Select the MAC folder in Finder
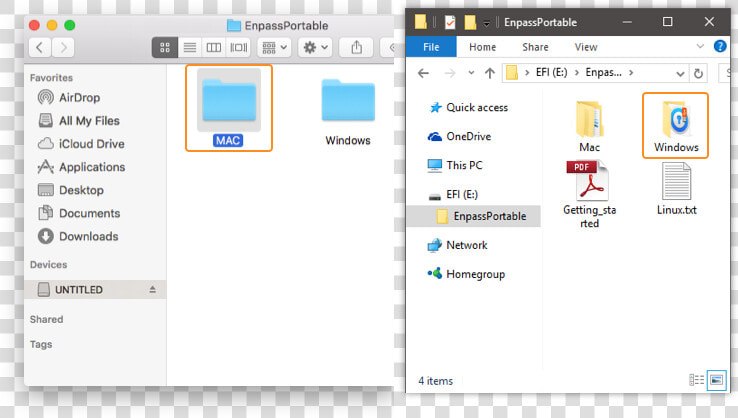 tap(229, 108)
